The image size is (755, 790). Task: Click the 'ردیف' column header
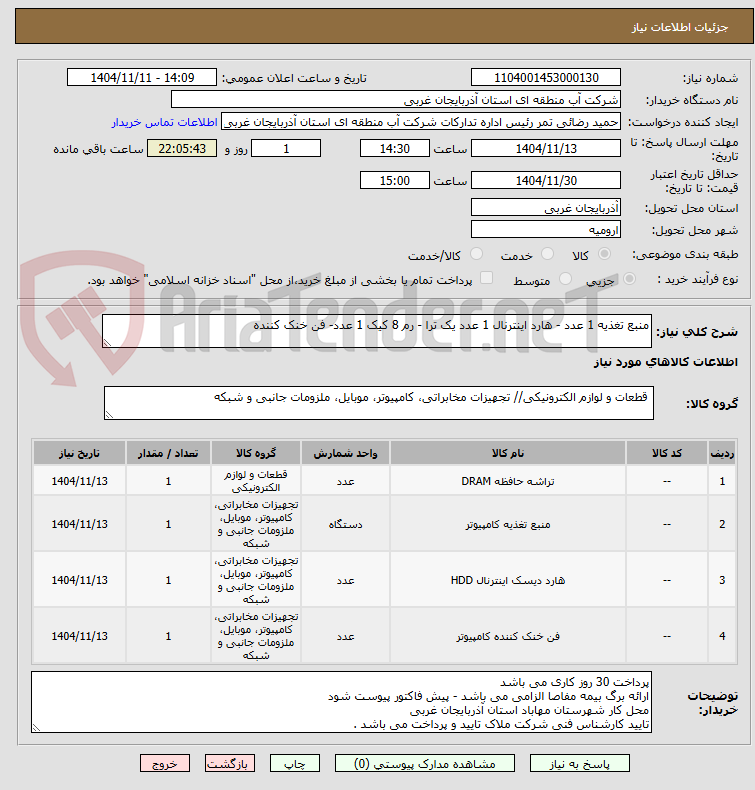click(722, 453)
